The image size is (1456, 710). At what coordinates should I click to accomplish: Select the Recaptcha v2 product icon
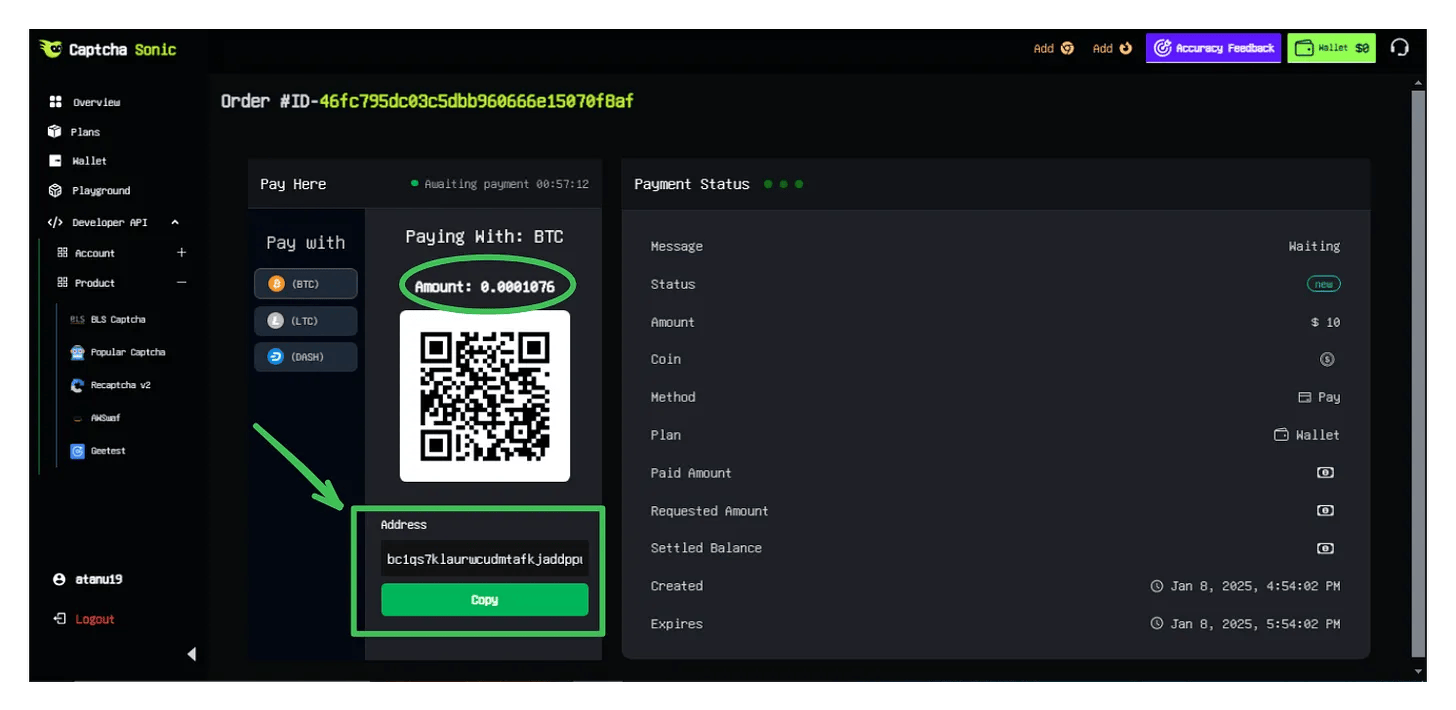(78, 385)
